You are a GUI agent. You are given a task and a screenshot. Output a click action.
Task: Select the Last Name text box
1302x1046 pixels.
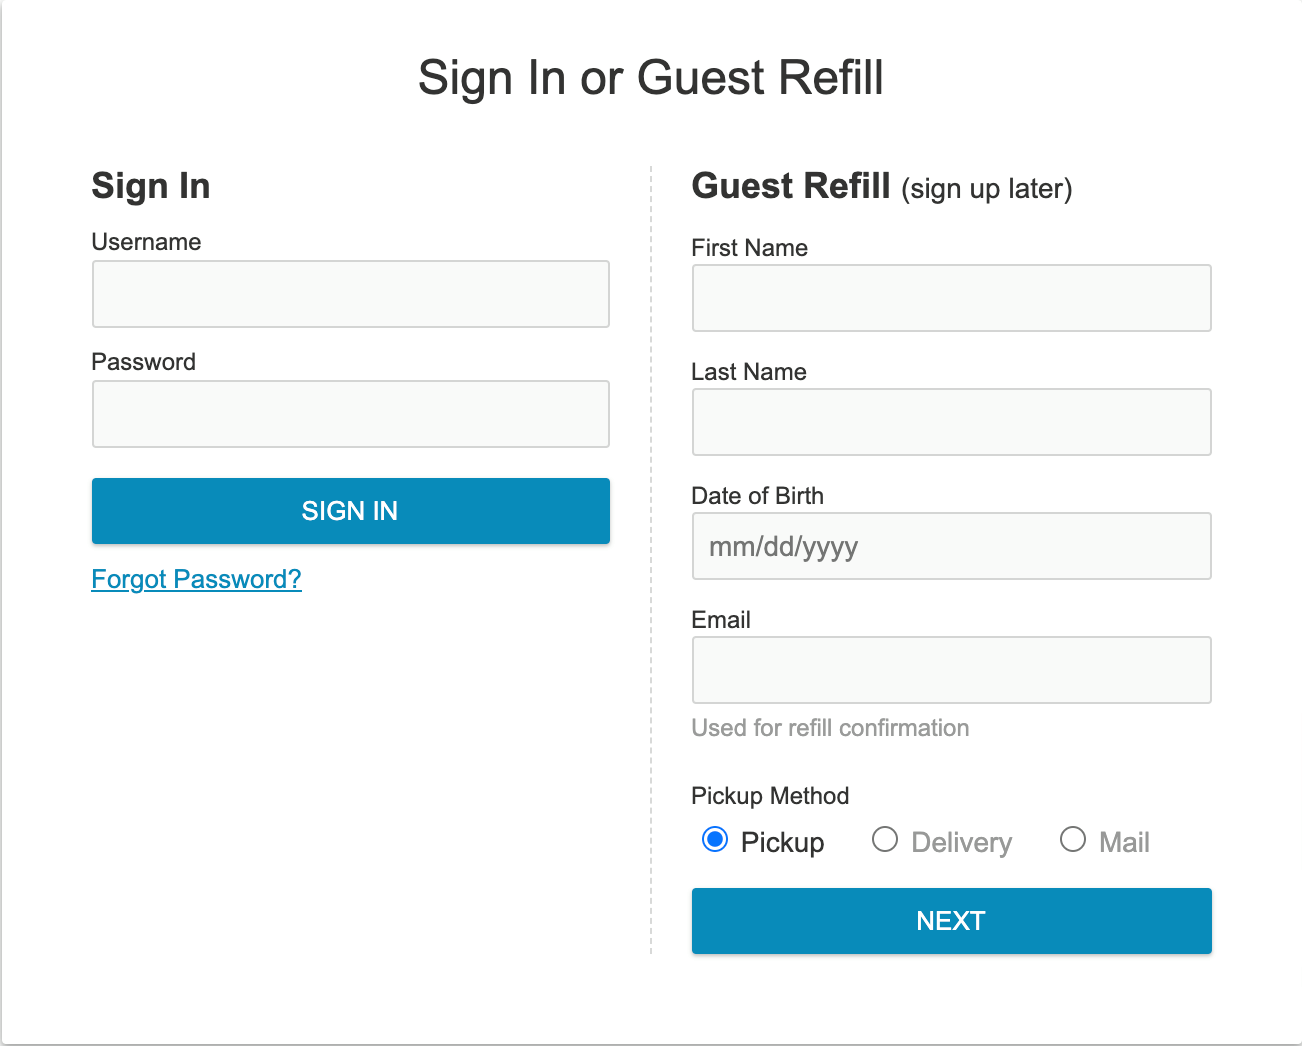tap(951, 422)
